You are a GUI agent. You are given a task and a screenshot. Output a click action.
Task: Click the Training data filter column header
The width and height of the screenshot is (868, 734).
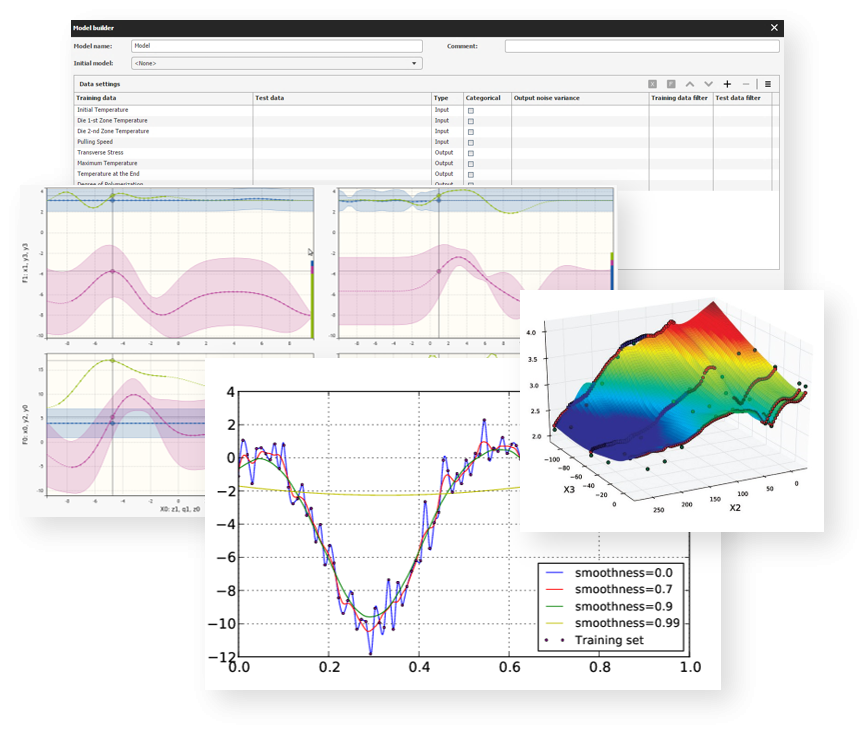tap(679, 98)
